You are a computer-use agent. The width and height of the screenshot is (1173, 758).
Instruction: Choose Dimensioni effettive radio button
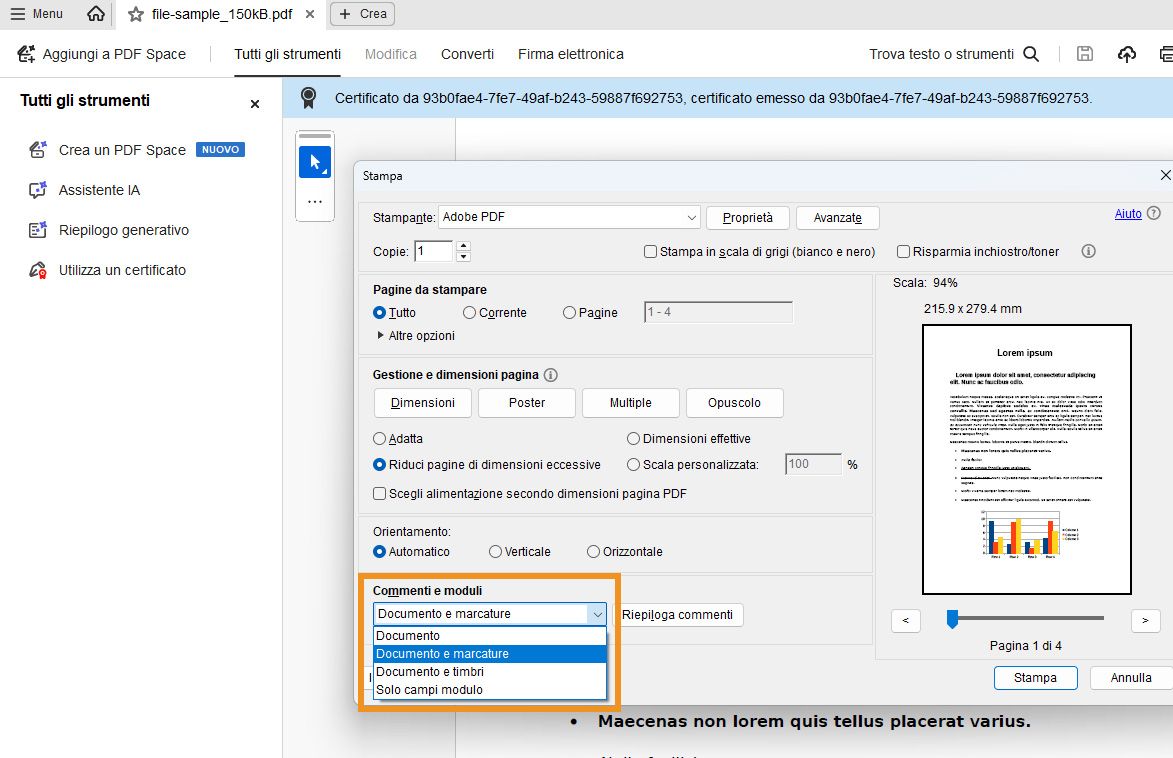(x=634, y=438)
